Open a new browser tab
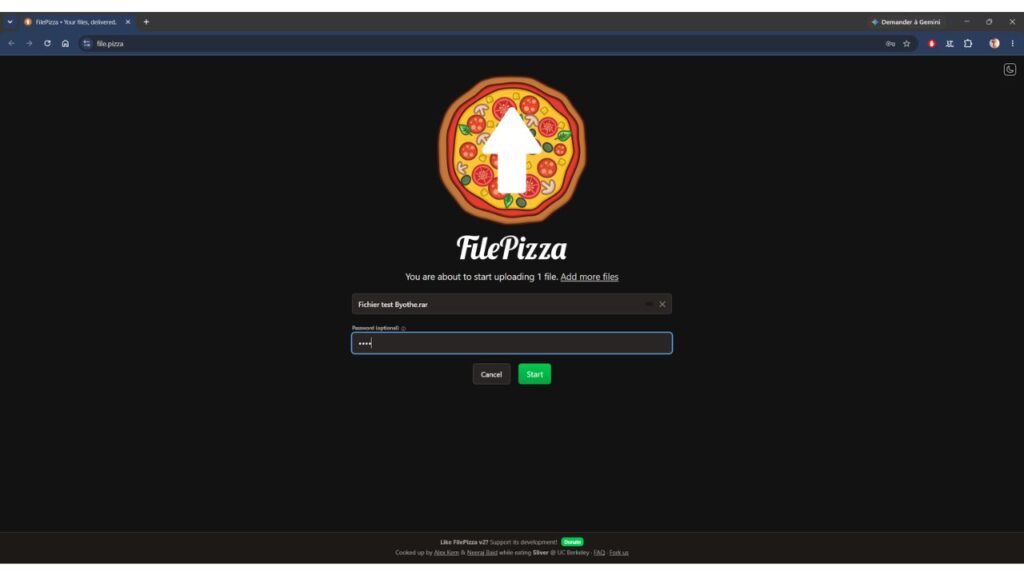Image resolution: width=1024 pixels, height=576 pixels. coord(146,22)
